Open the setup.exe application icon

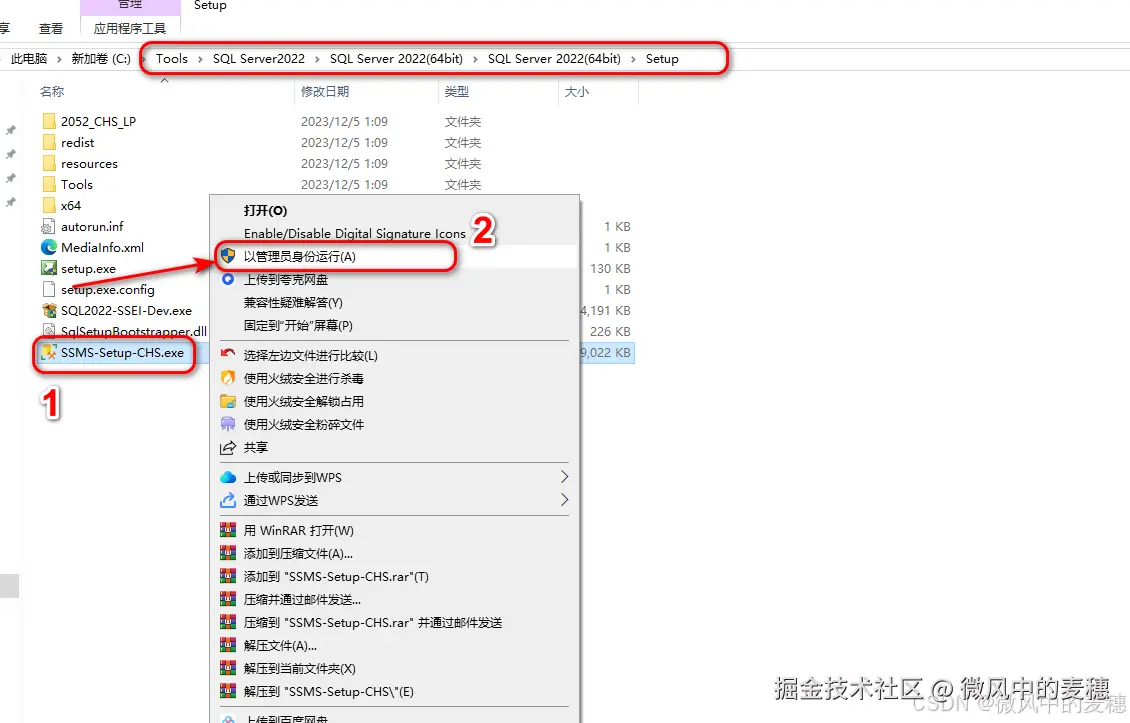(47, 268)
